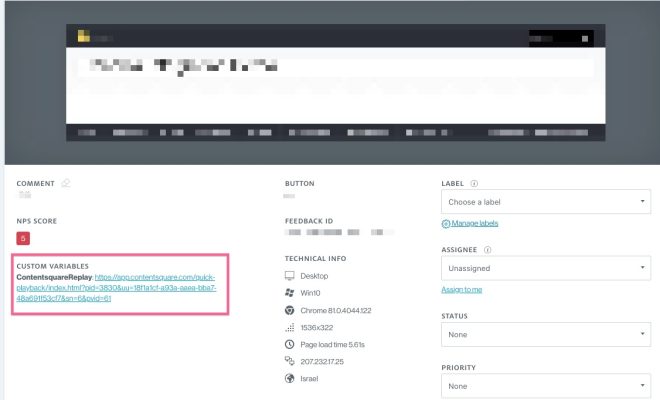The height and width of the screenshot is (400, 660).
Task: Expand the Priority dropdown
Action: coord(544,385)
